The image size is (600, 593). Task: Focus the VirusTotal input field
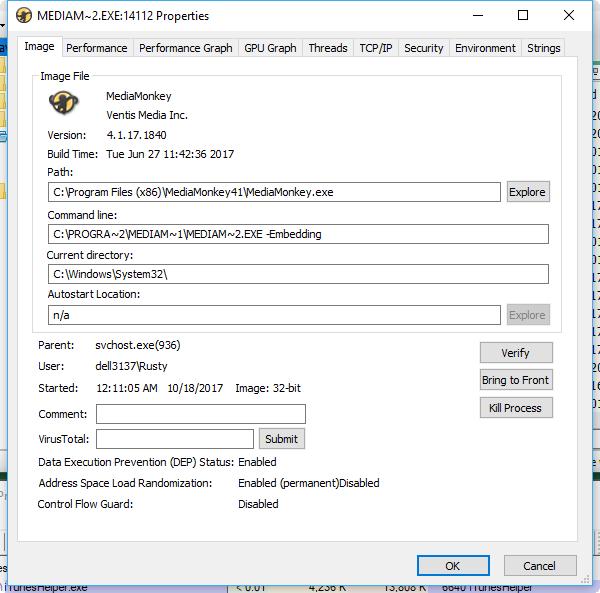(x=175, y=438)
